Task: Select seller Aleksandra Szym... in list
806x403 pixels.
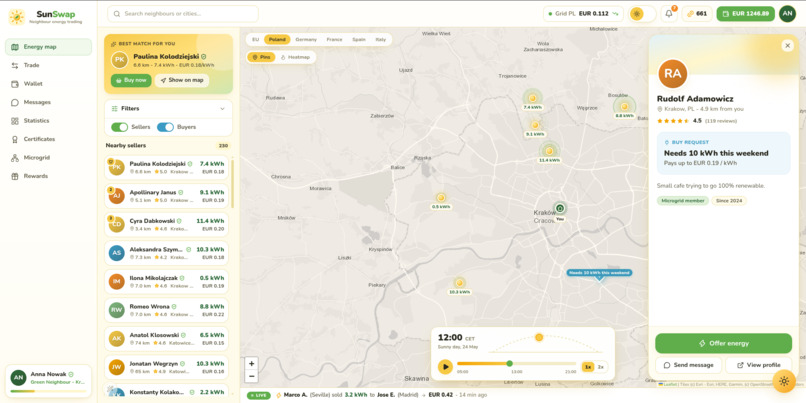Action: click(167, 253)
